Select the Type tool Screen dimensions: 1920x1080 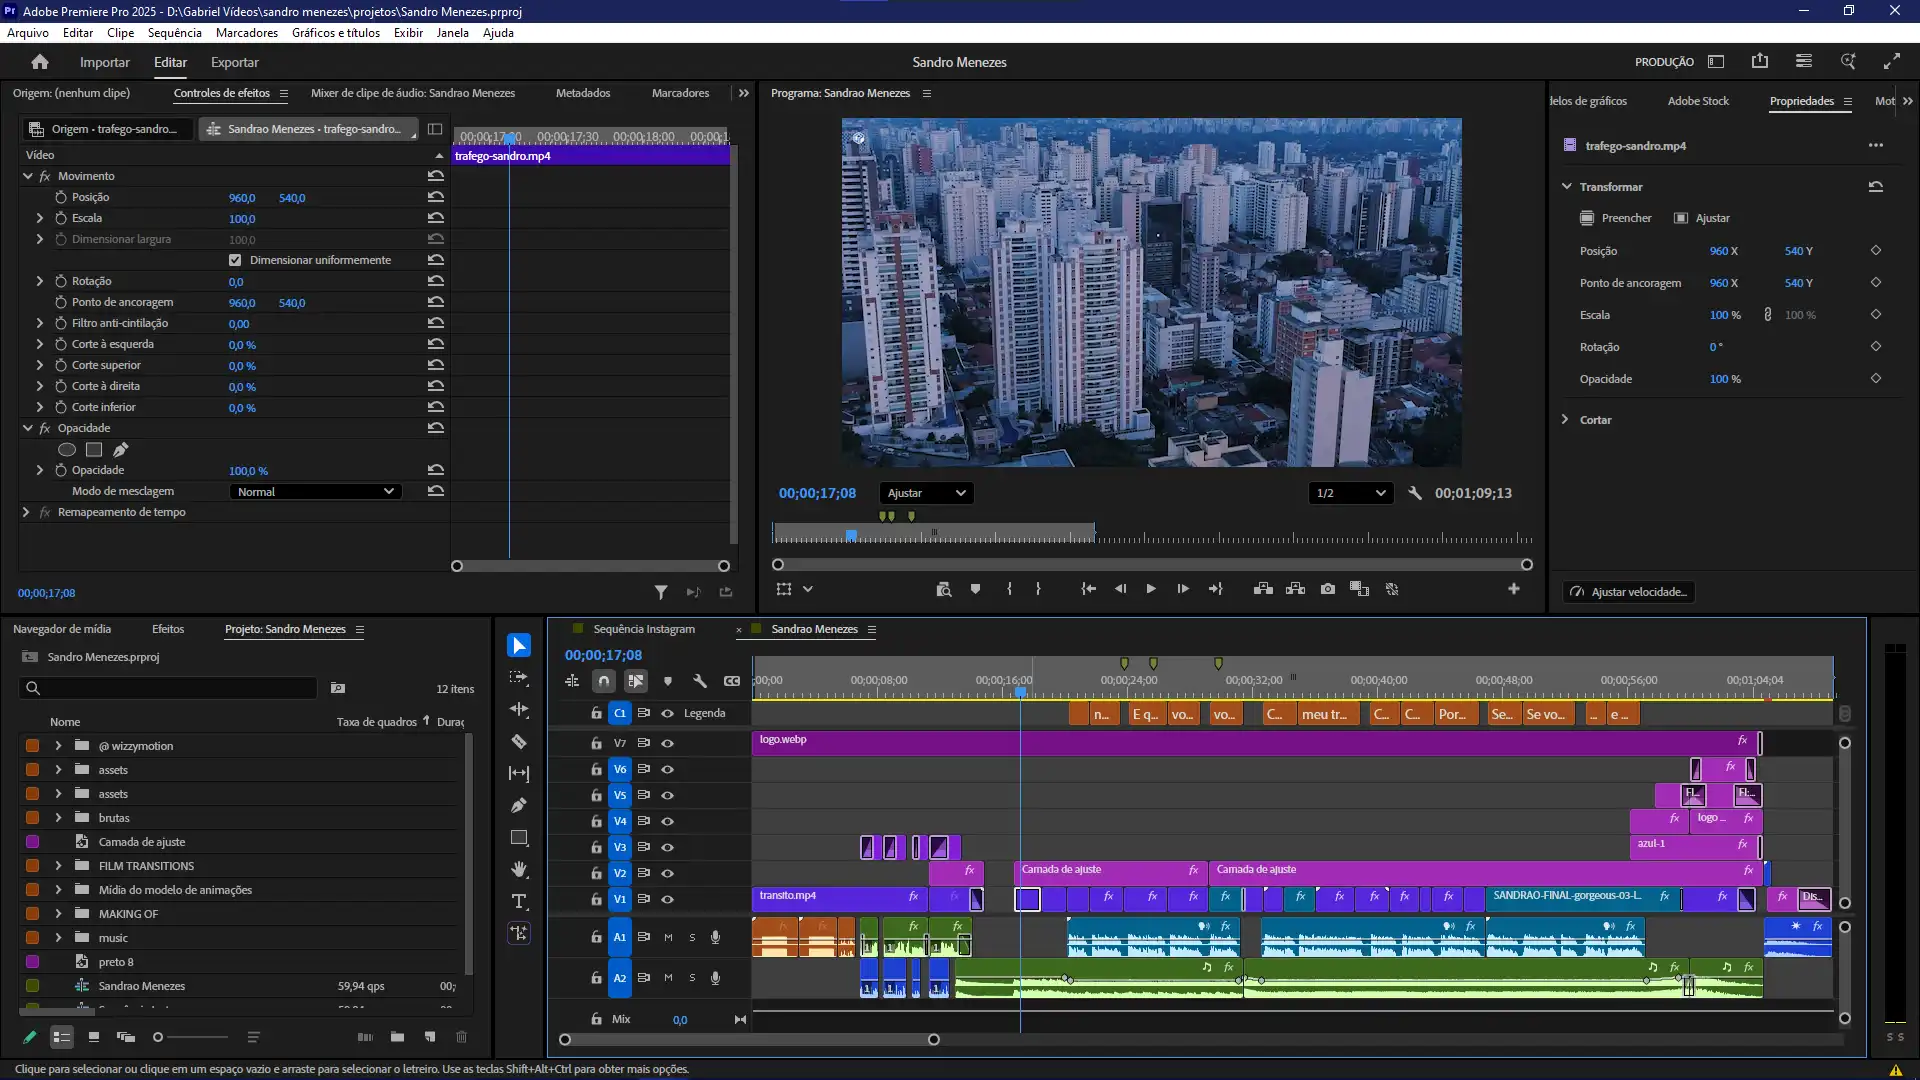point(518,901)
